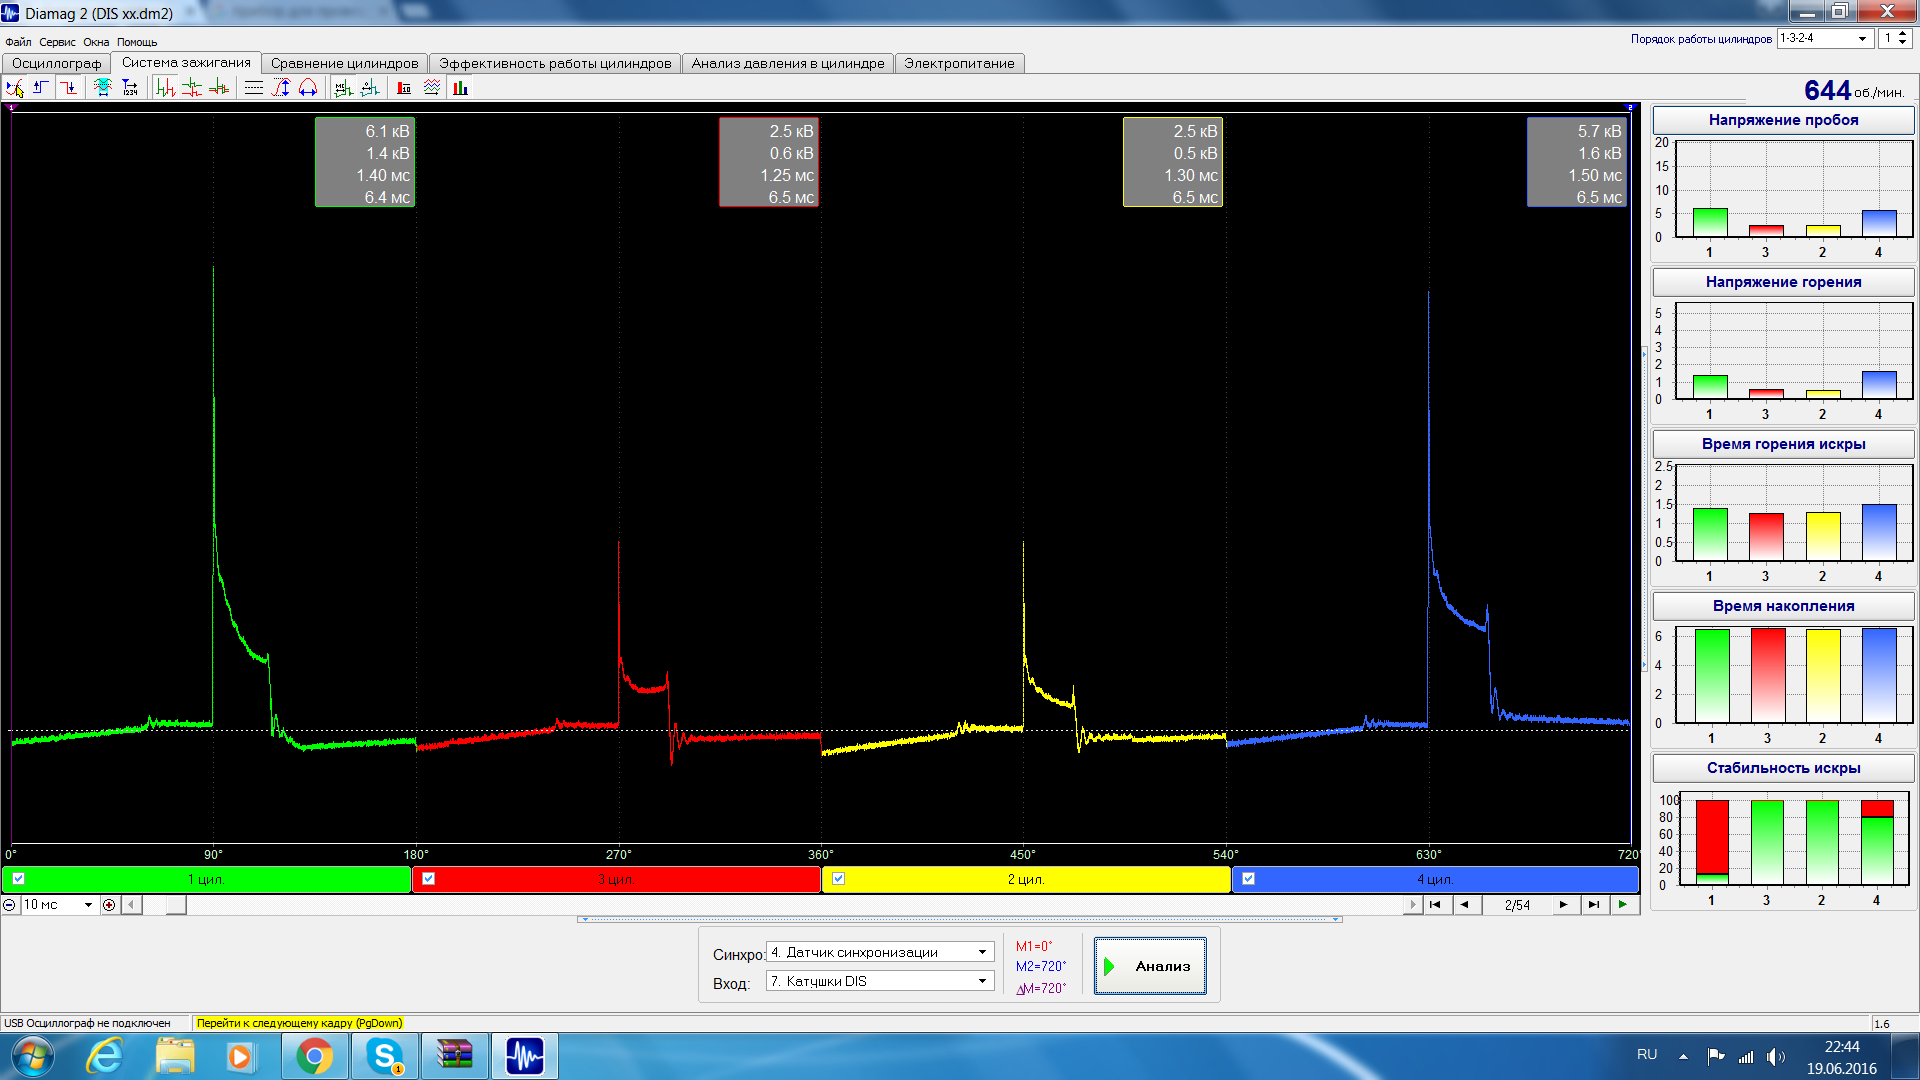Click the Стабильность искры chart header

(x=1783, y=768)
